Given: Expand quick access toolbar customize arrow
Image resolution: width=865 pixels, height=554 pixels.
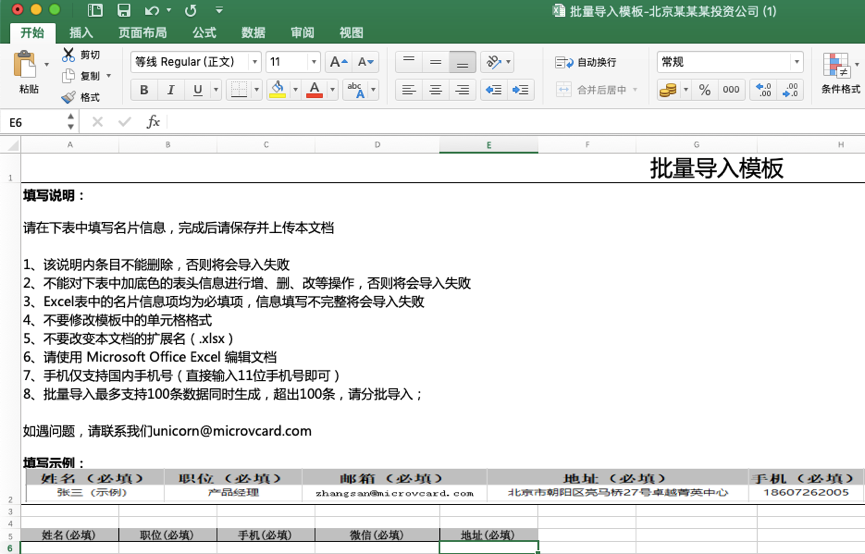Looking at the screenshot, I should click(x=219, y=10).
